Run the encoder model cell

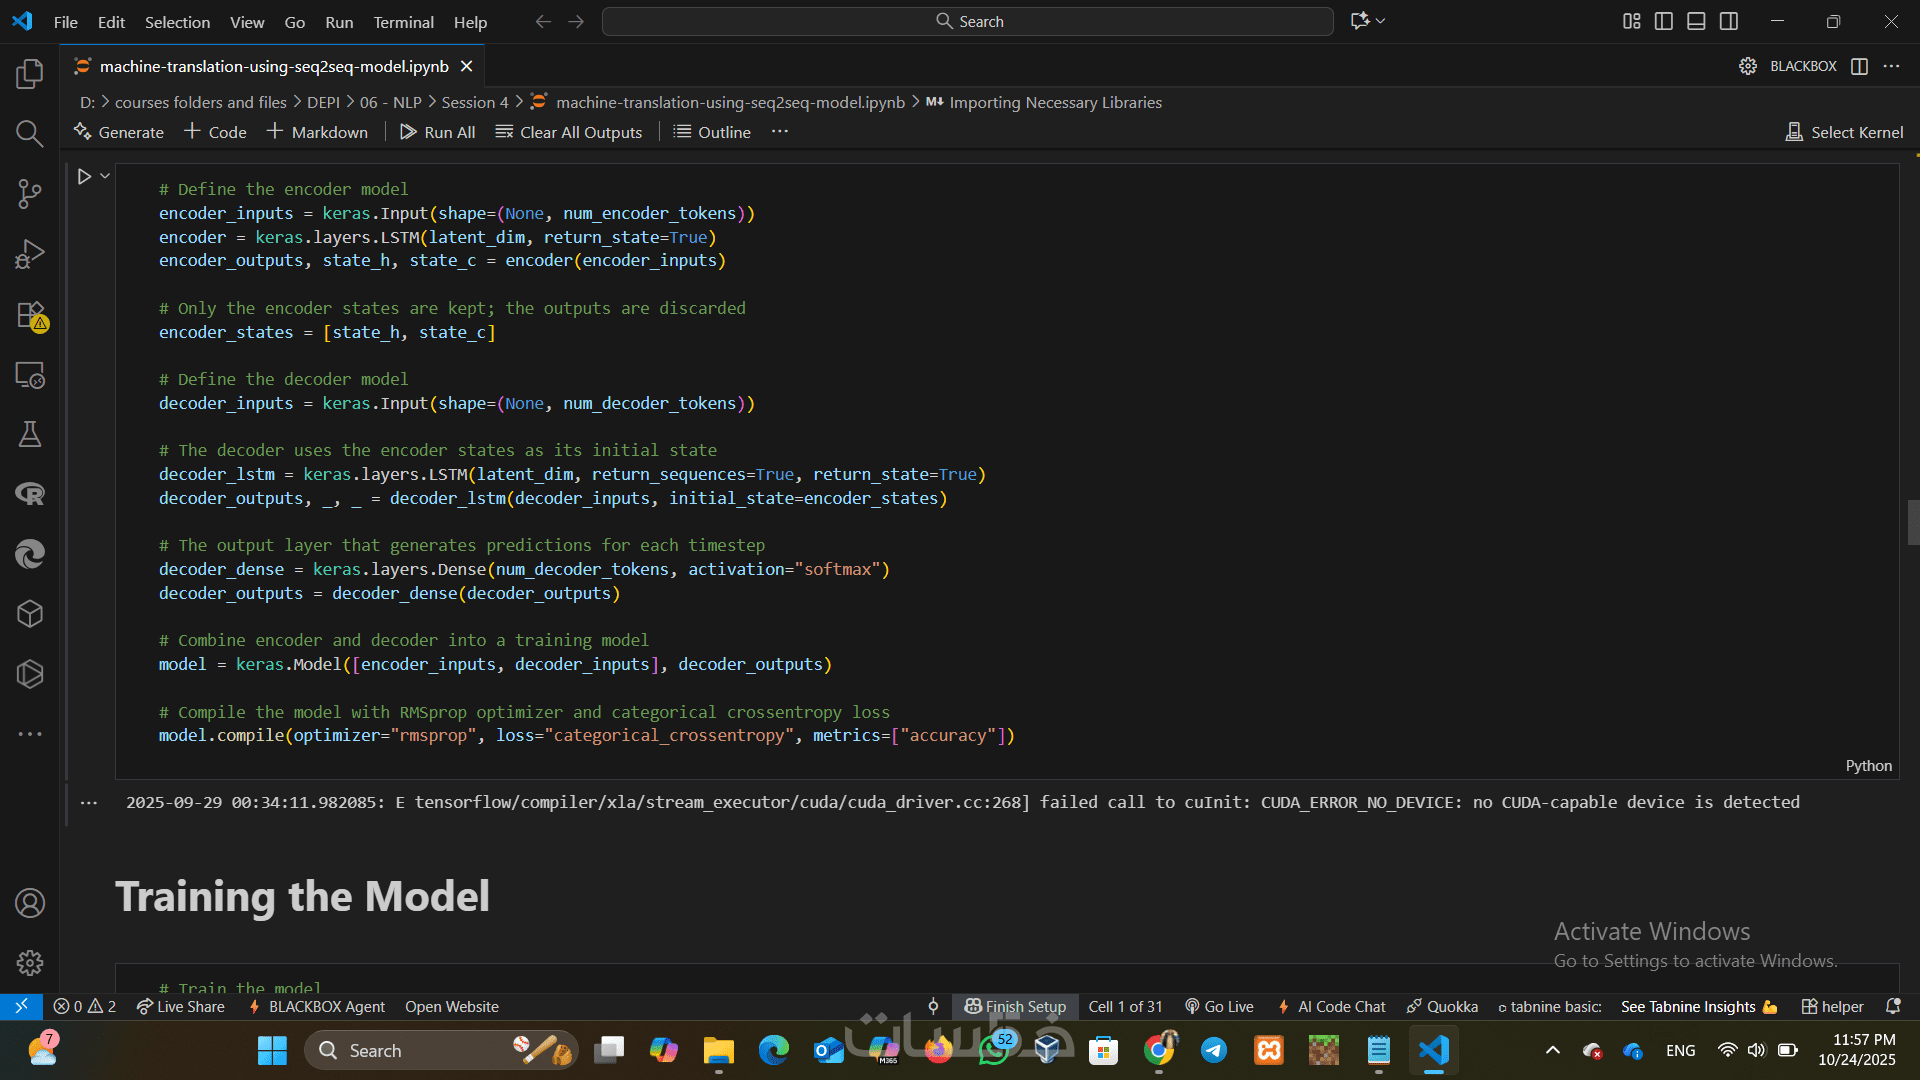pyautogui.click(x=84, y=176)
